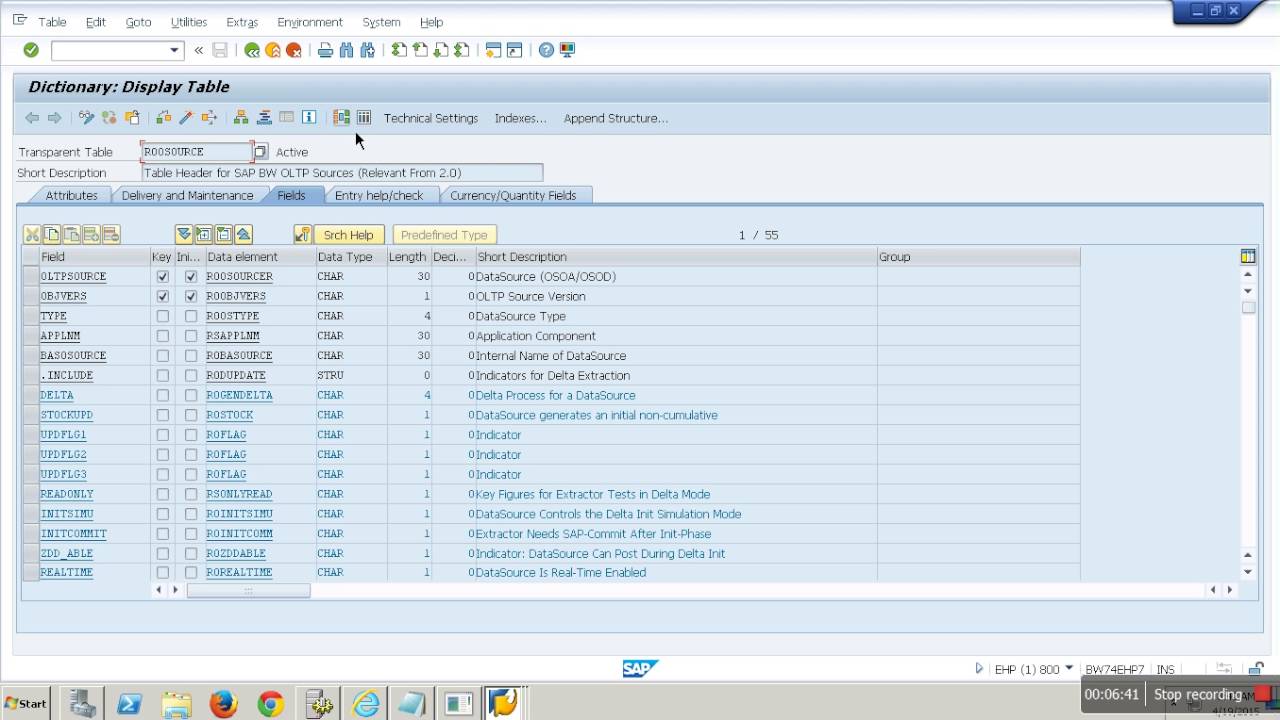The height and width of the screenshot is (720, 1280).
Task: Toggle the Key checkbox for the DELTA row
Action: click(x=162, y=395)
